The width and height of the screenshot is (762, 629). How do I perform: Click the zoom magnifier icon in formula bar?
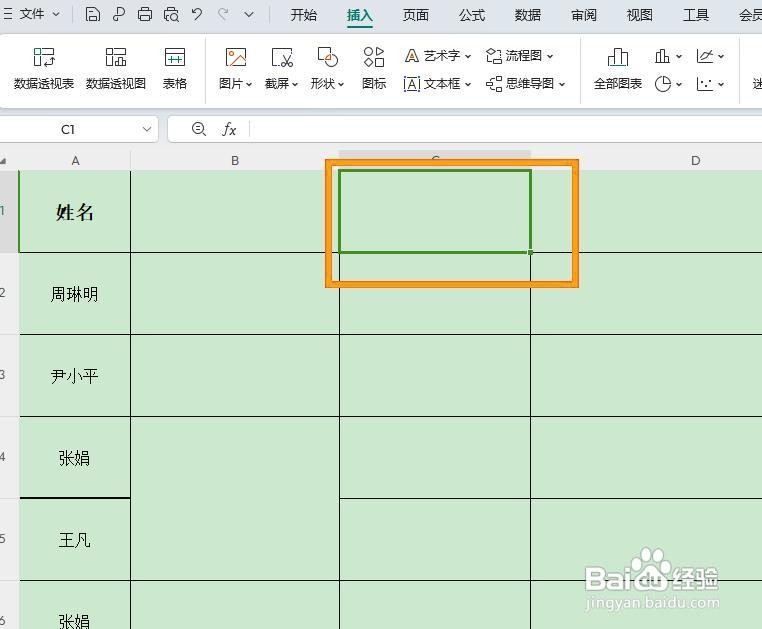coord(199,129)
